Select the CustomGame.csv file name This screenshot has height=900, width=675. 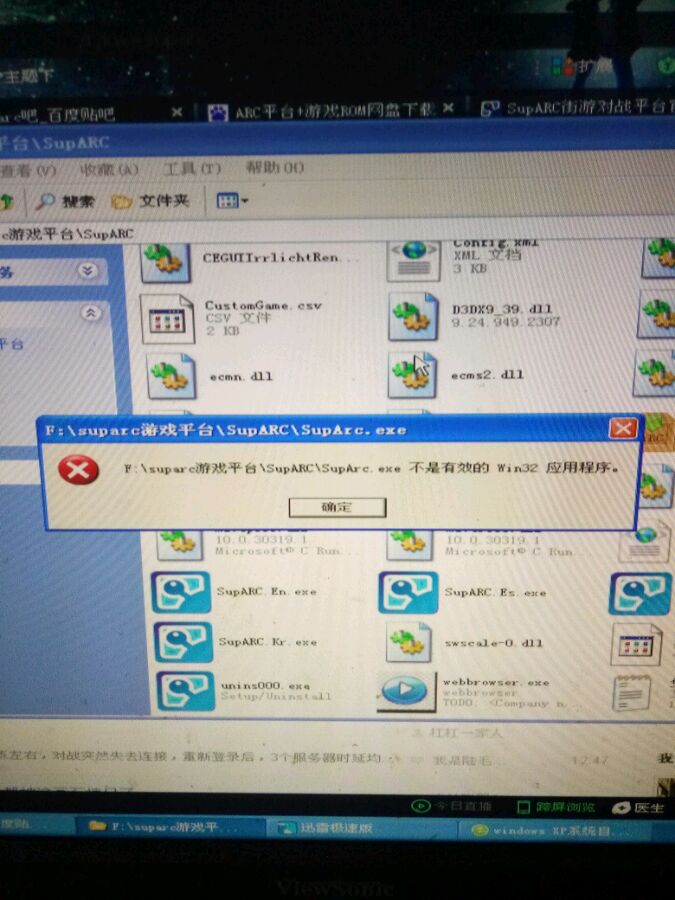coord(263,305)
